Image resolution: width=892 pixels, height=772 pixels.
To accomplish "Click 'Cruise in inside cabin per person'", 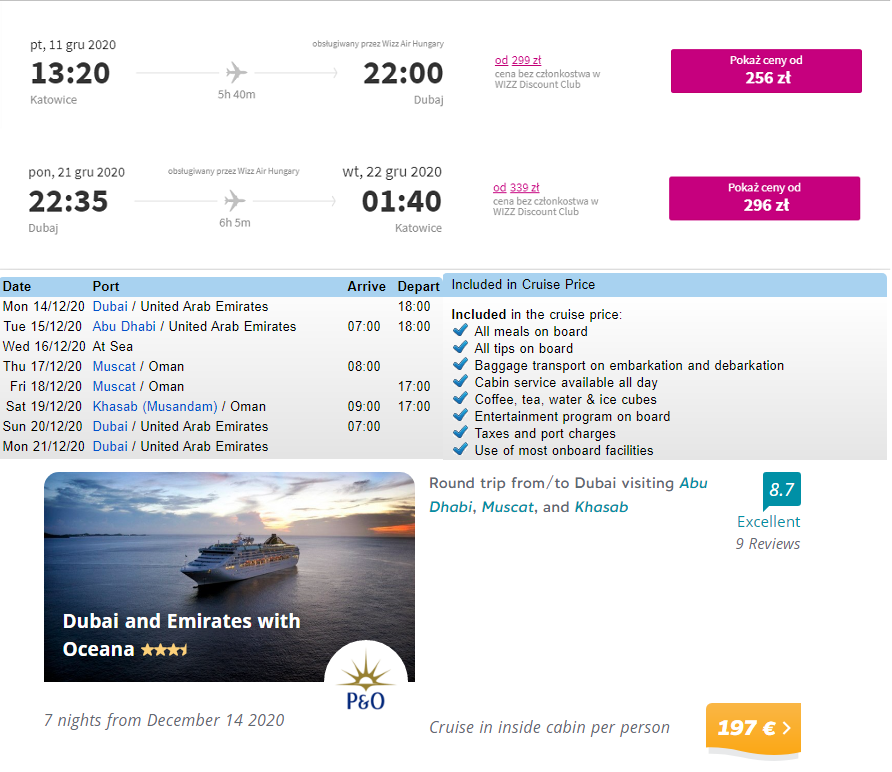I will tap(550, 728).
